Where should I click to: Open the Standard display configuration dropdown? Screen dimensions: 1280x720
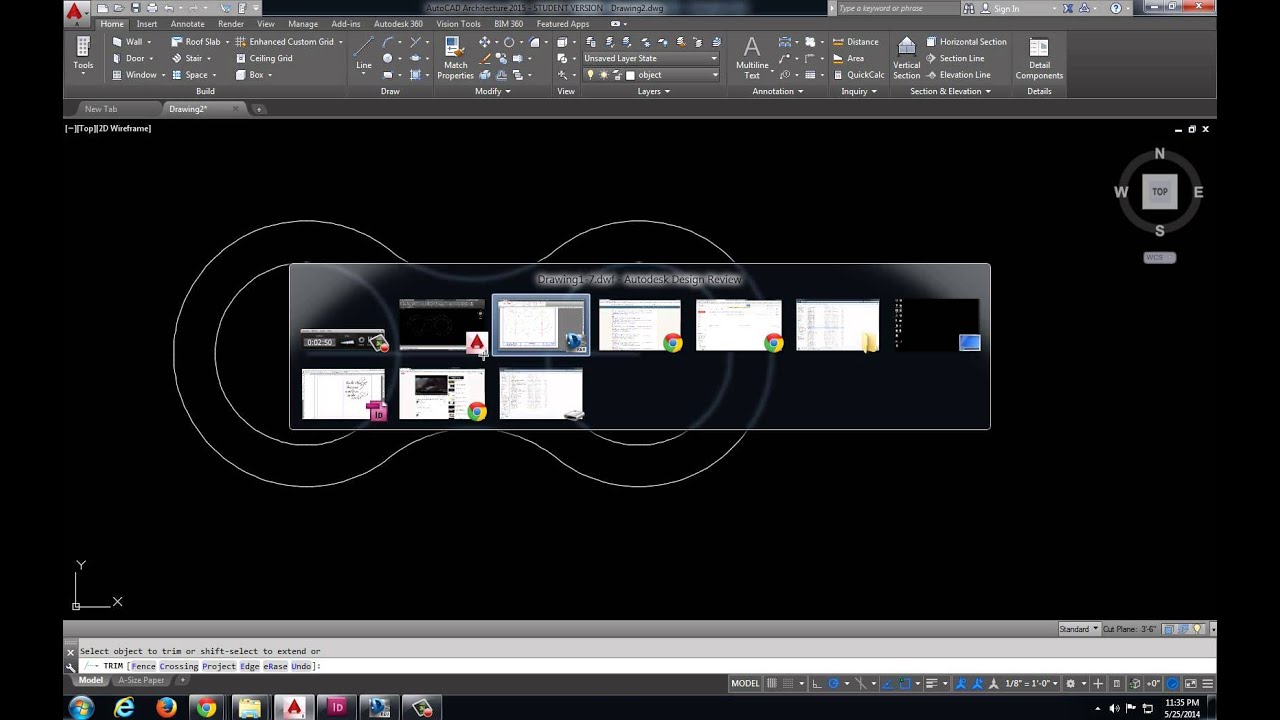coord(1079,629)
